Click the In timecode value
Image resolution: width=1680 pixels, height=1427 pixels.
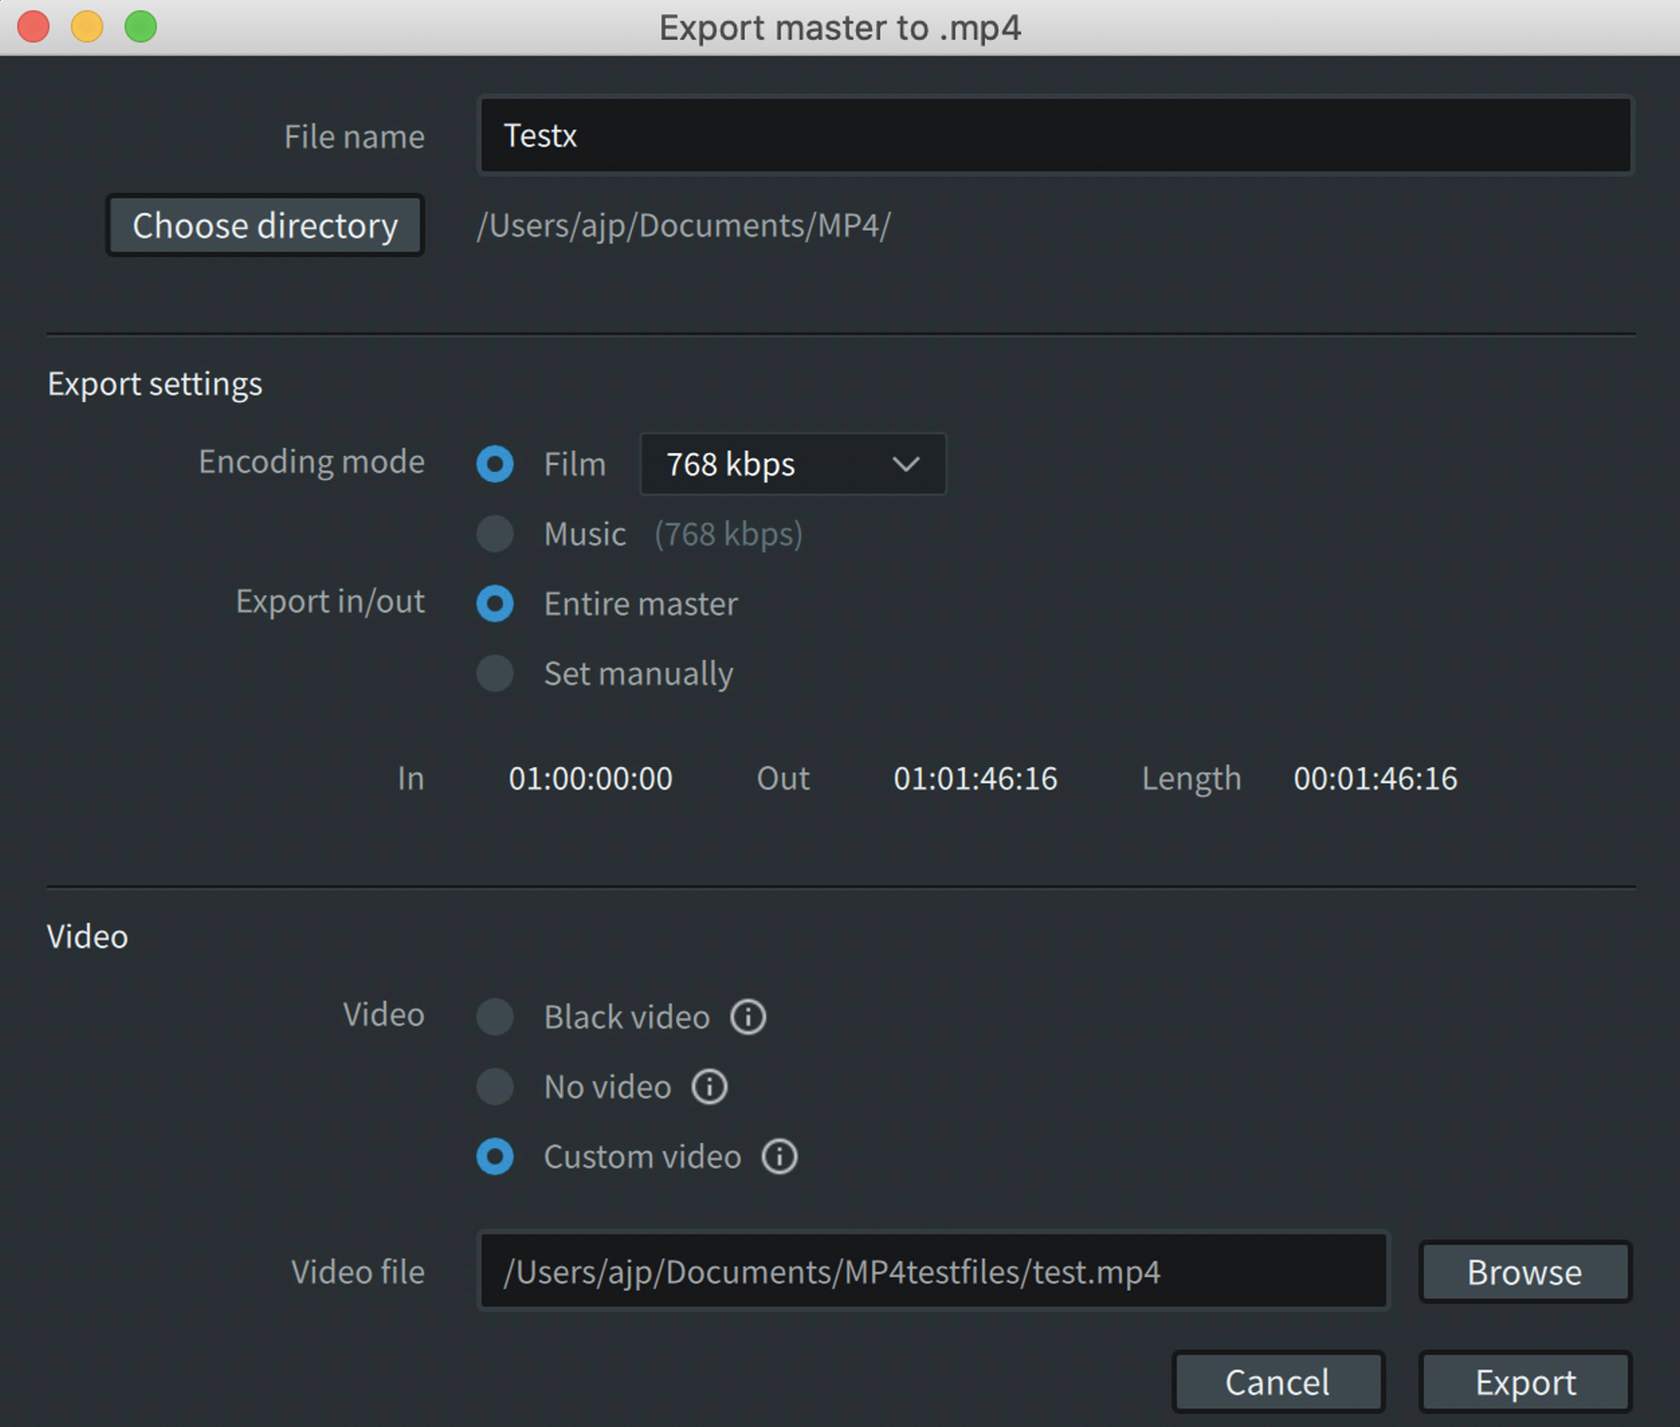pyautogui.click(x=590, y=779)
